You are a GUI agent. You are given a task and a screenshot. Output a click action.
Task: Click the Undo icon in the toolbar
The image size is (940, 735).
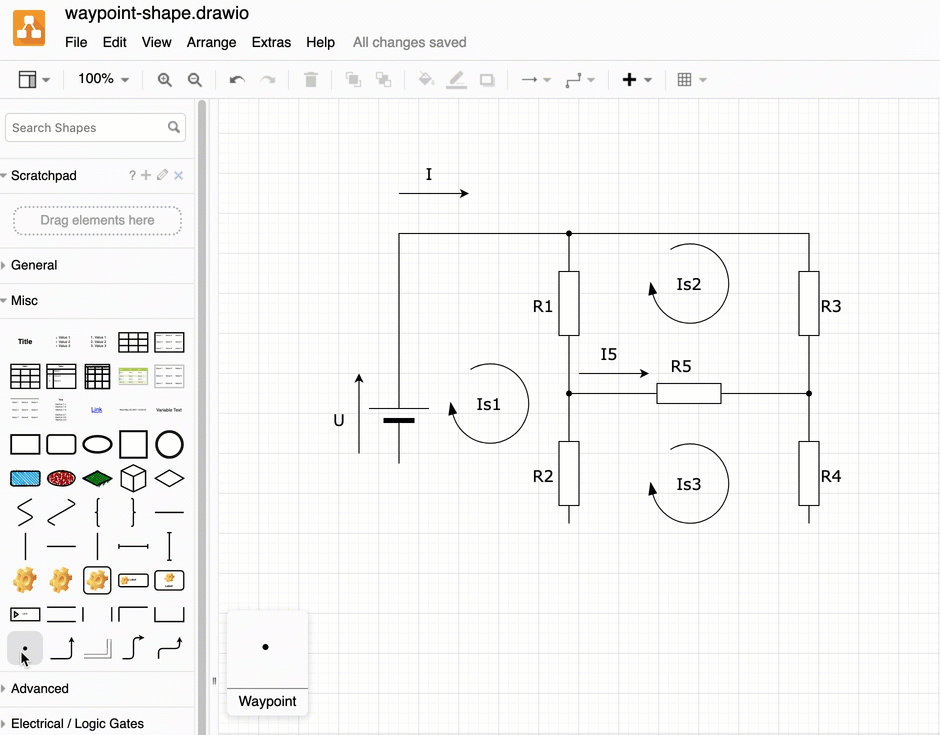(236, 79)
